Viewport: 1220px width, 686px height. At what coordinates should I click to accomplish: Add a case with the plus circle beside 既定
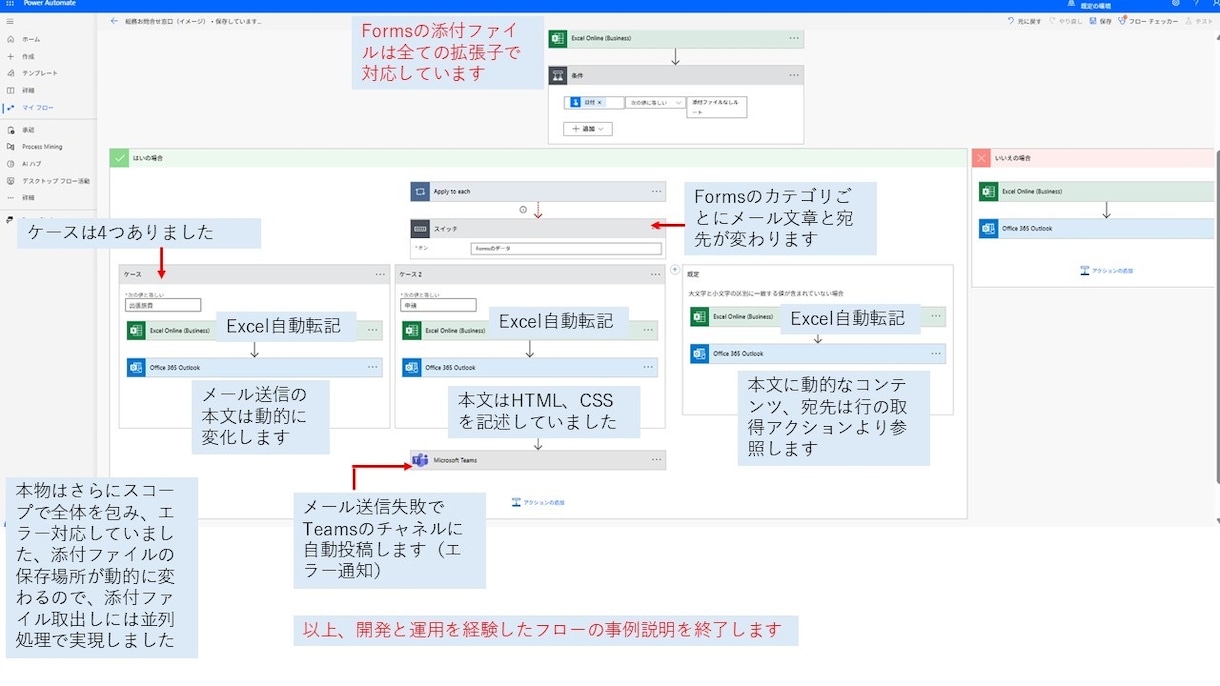[675, 269]
